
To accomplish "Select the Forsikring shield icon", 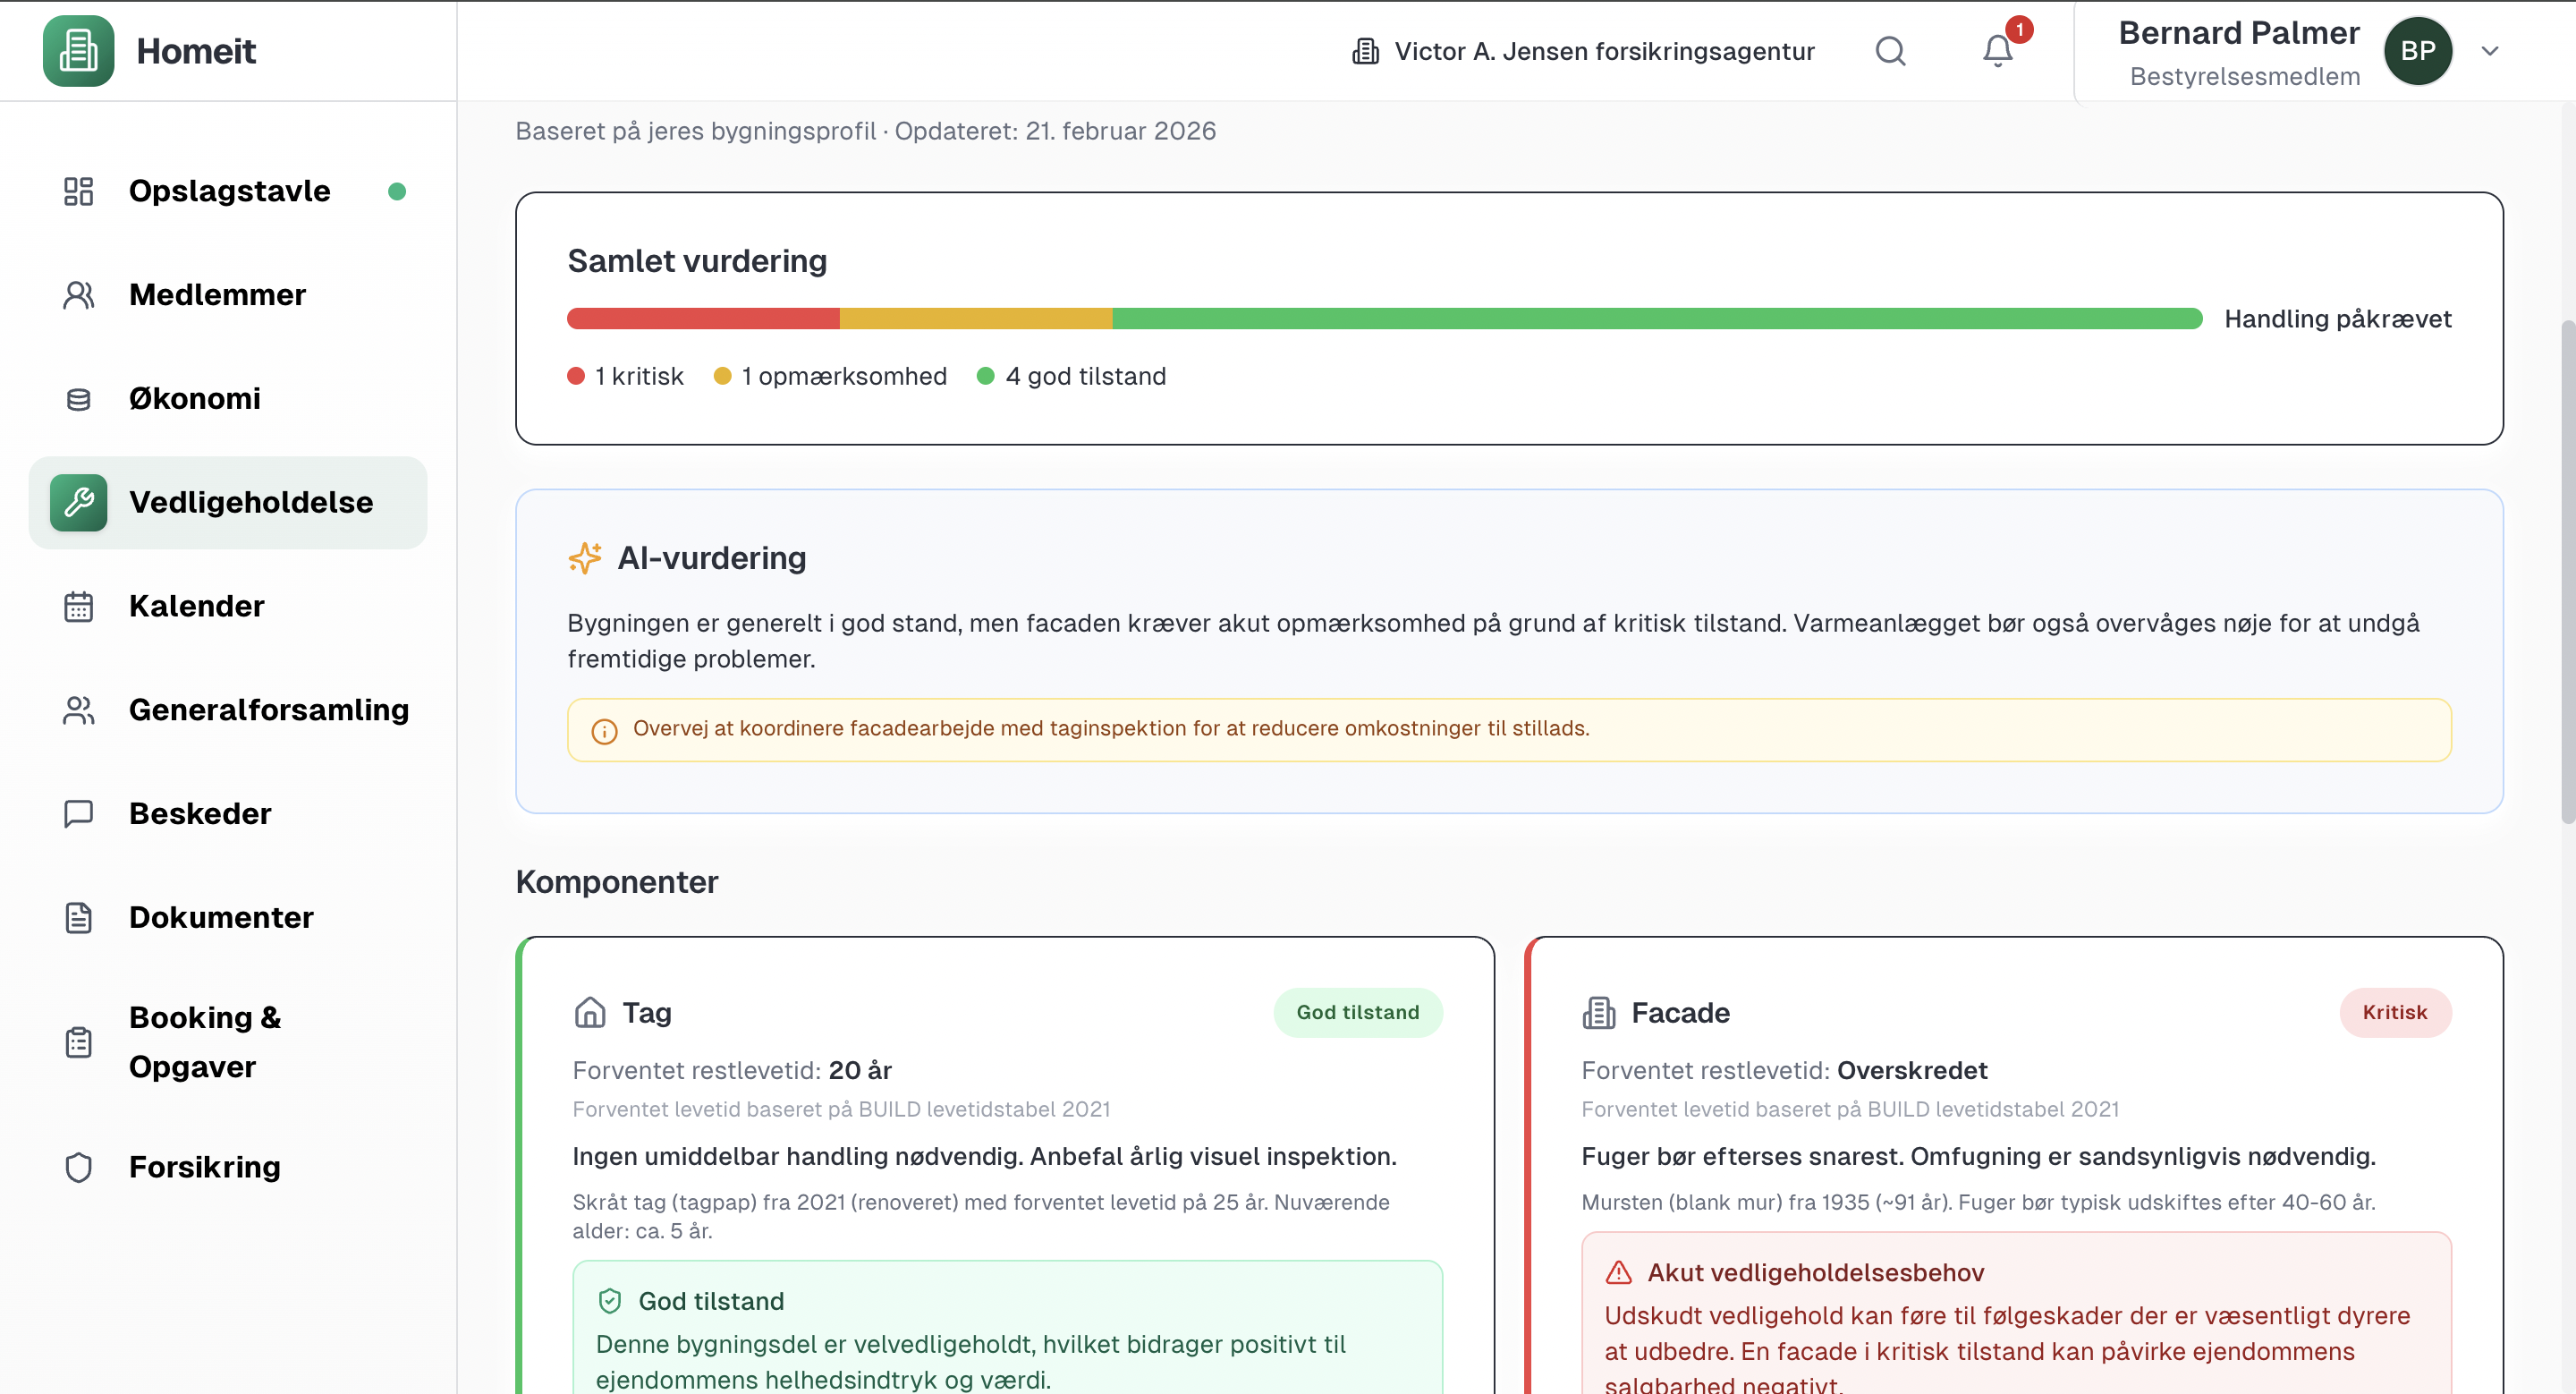I will point(78,1166).
